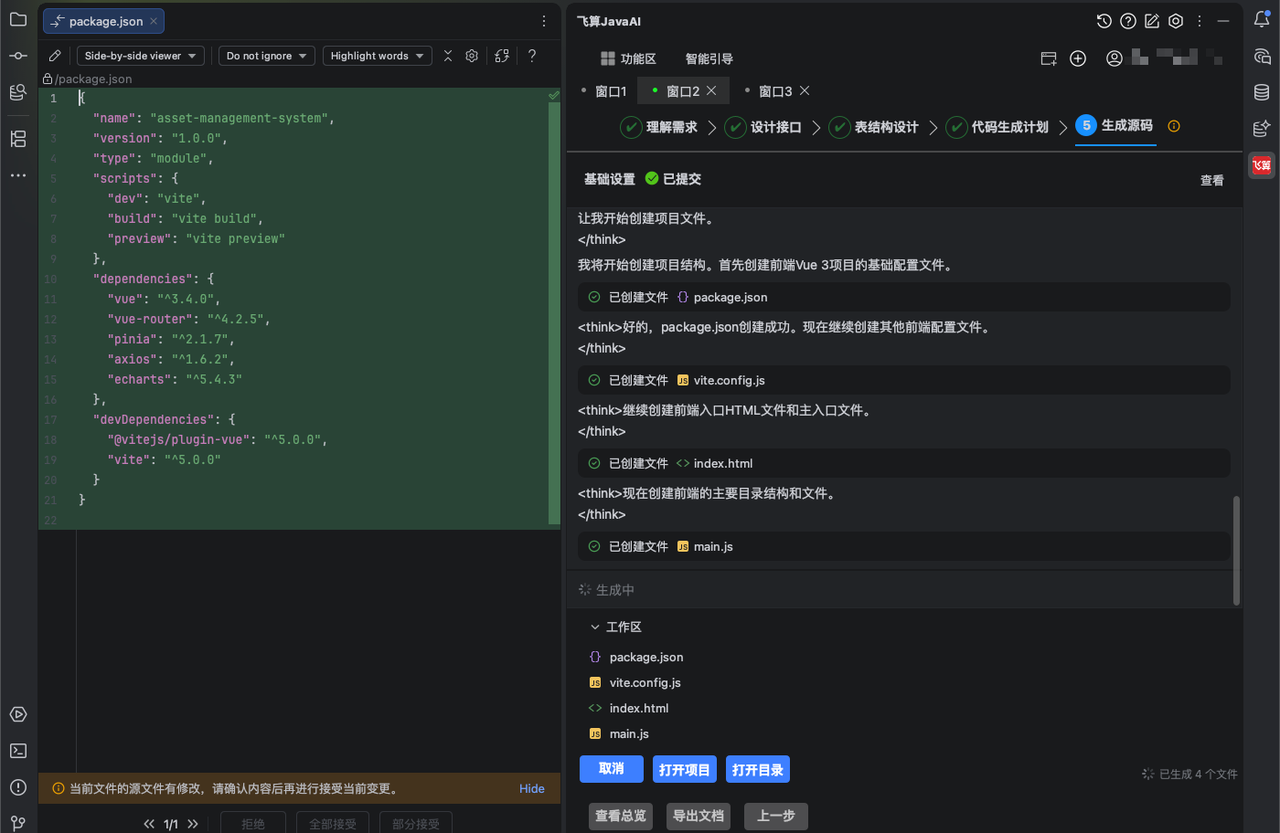
Task: Show more tool windows ellipsis
Action: tap(18, 175)
